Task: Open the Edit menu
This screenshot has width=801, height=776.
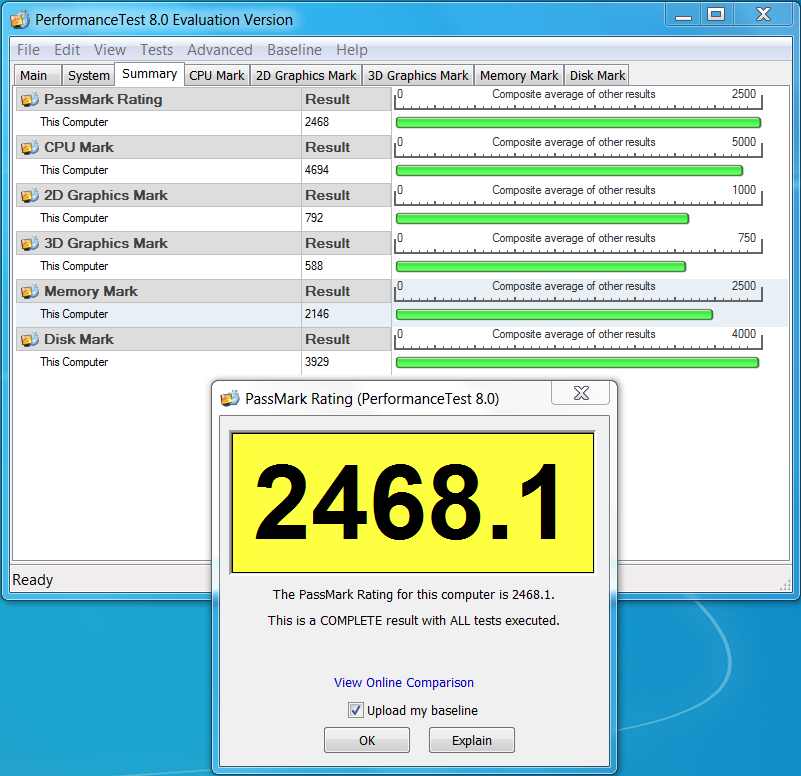Action: [x=67, y=50]
